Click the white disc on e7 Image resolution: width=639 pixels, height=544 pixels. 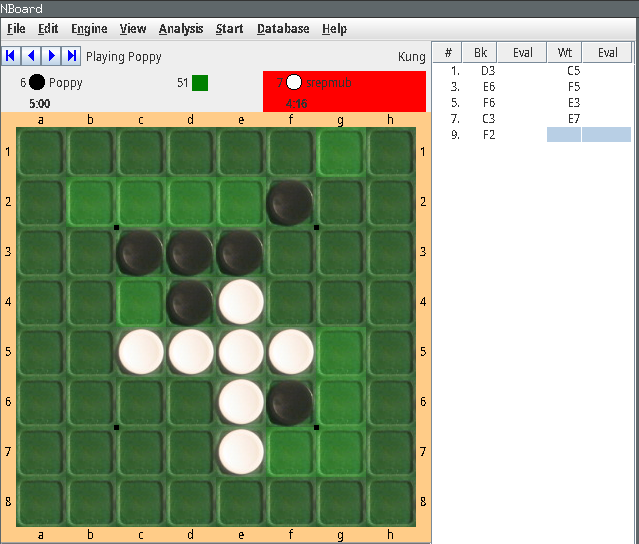(241, 451)
